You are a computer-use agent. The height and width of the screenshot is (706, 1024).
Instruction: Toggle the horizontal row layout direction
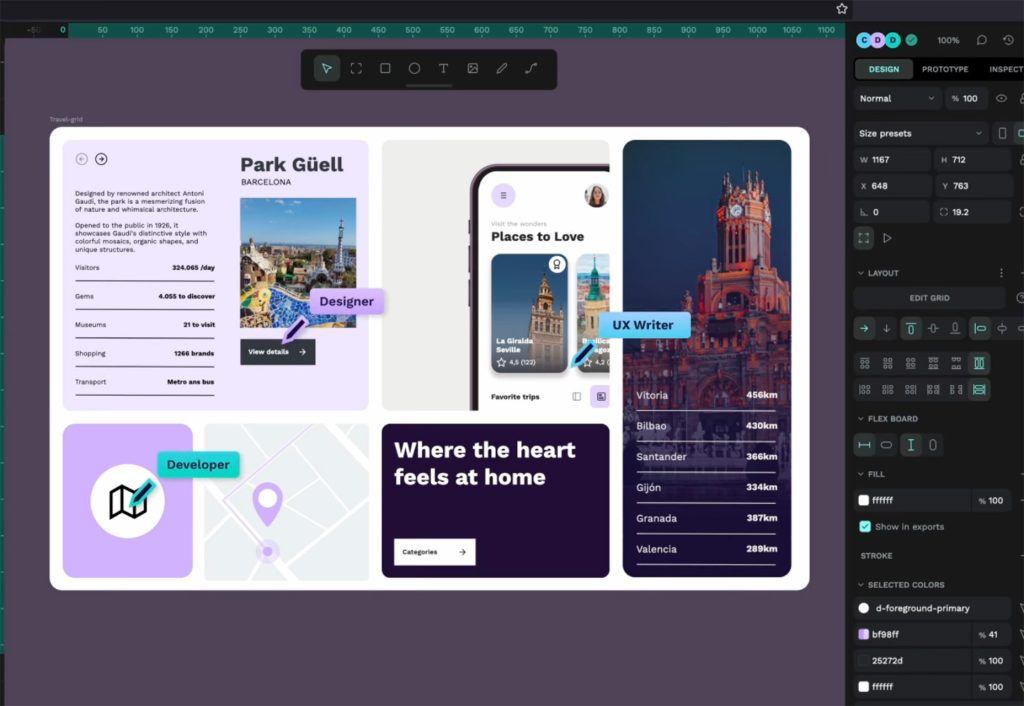click(x=864, y=328)
